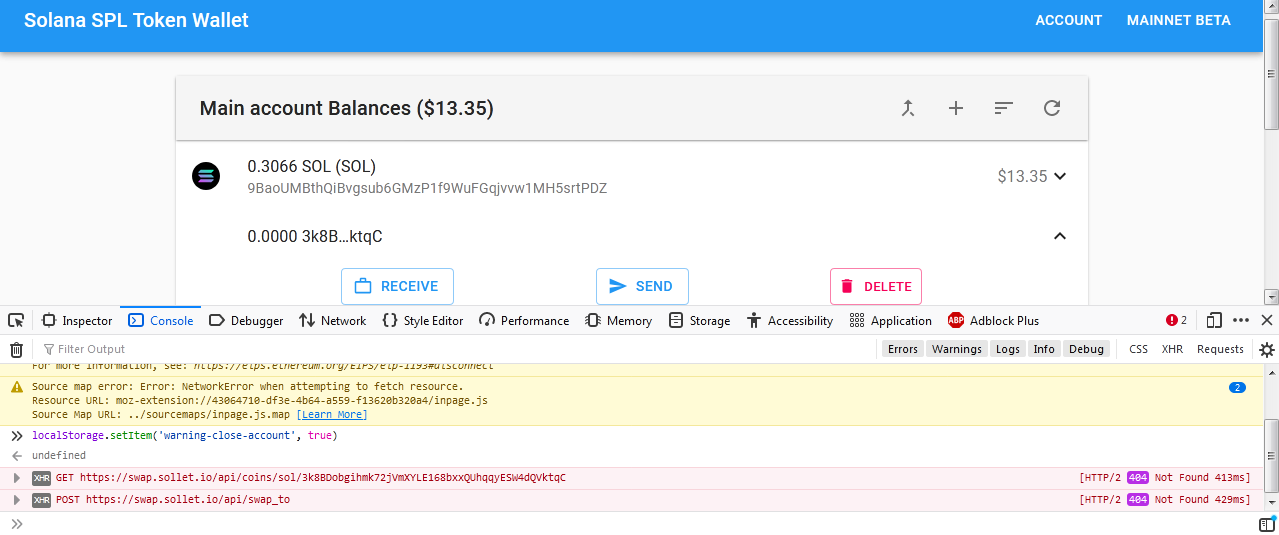Click the Solana SOL token logo
Viewport: 1279px width, 535px height.
206,176
